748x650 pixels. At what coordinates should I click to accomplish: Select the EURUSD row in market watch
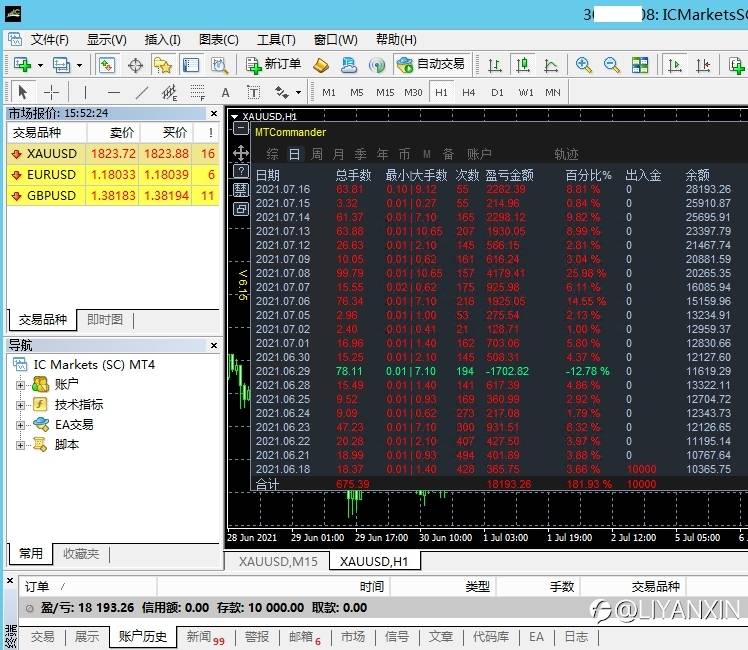coord(52,174)
